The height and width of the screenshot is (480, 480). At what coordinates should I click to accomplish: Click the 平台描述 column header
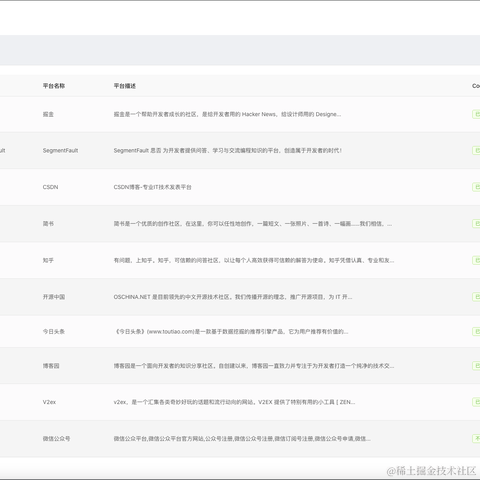point(125,86)
